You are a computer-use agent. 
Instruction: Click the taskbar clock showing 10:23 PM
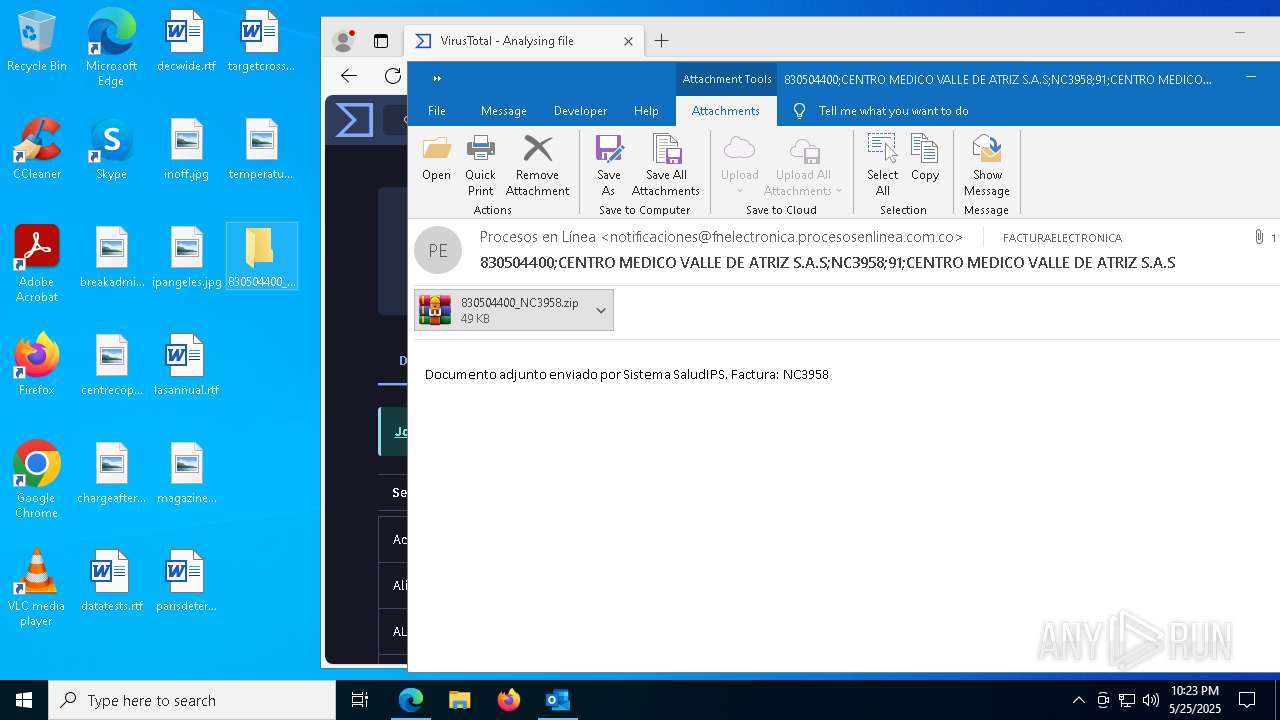click(1195, 700)
